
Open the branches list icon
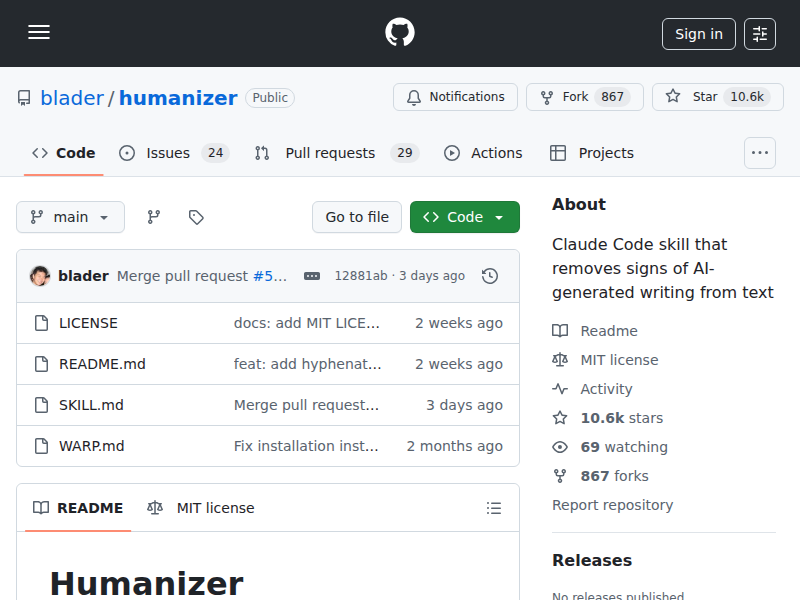tap(153, 217)
